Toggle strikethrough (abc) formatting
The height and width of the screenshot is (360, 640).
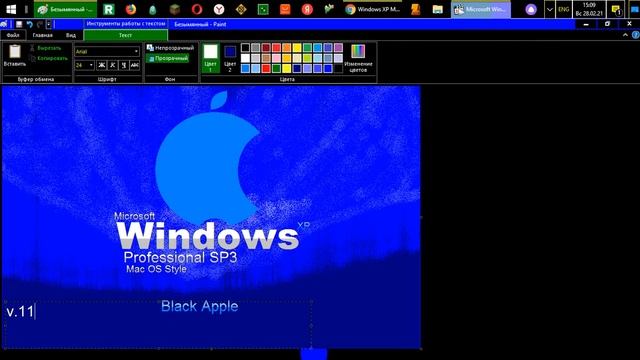135,65
